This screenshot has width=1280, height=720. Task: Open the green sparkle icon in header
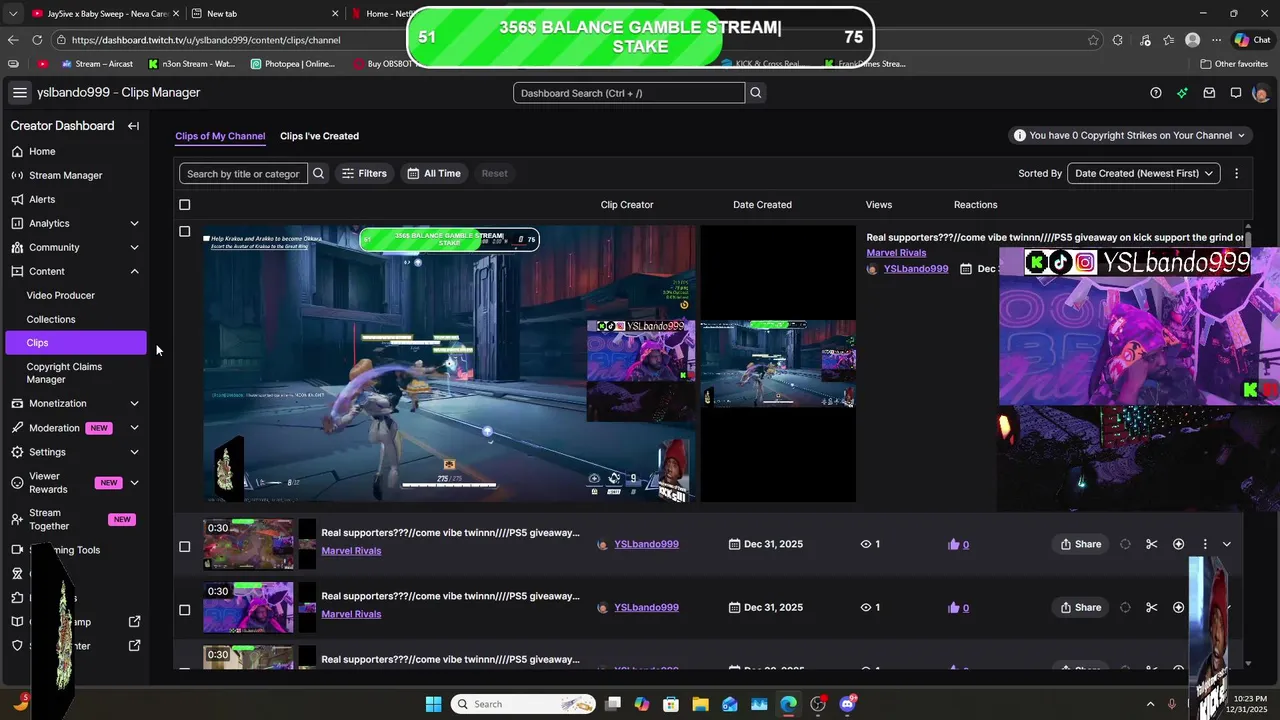(x=1182, y=93)
